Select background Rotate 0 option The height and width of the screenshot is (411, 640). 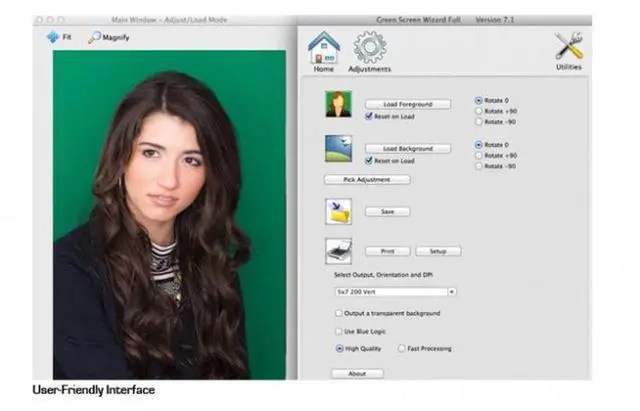pos(478,145)
